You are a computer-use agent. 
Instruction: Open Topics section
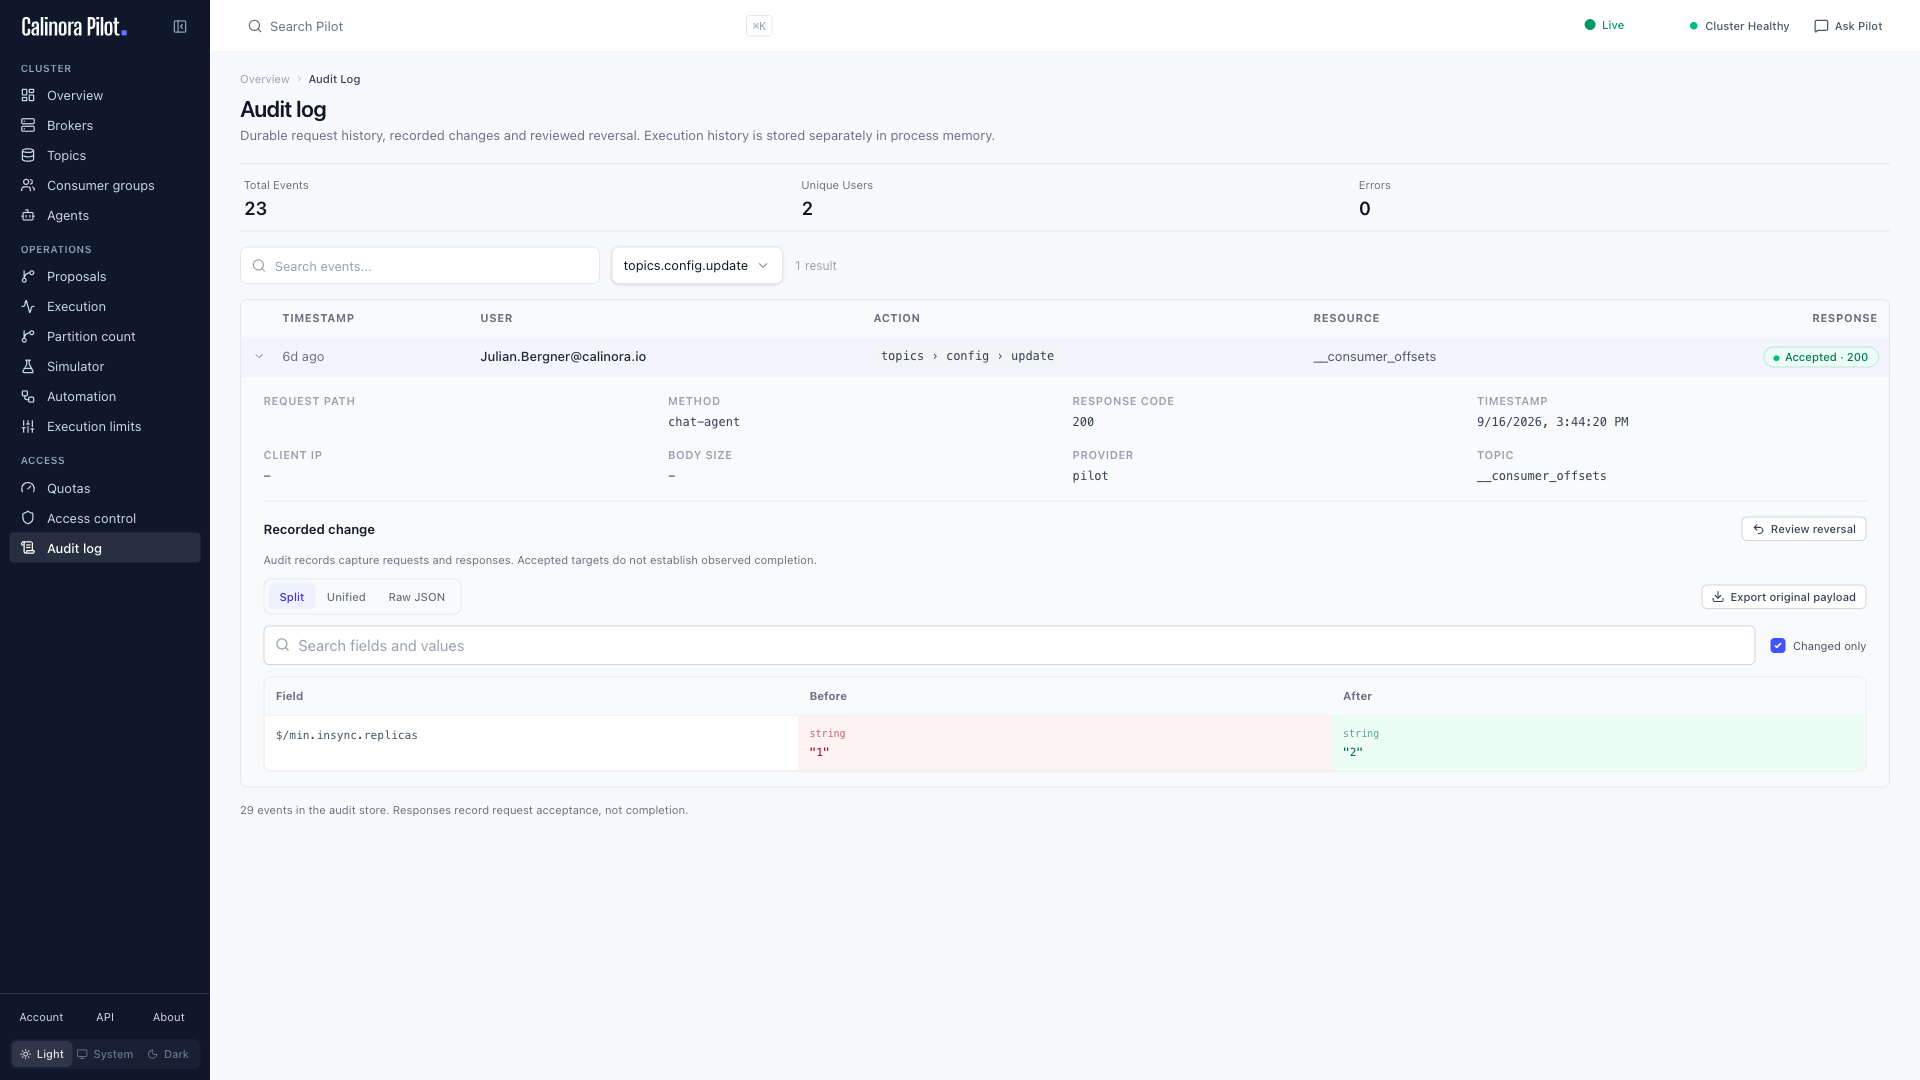(105, 155)
